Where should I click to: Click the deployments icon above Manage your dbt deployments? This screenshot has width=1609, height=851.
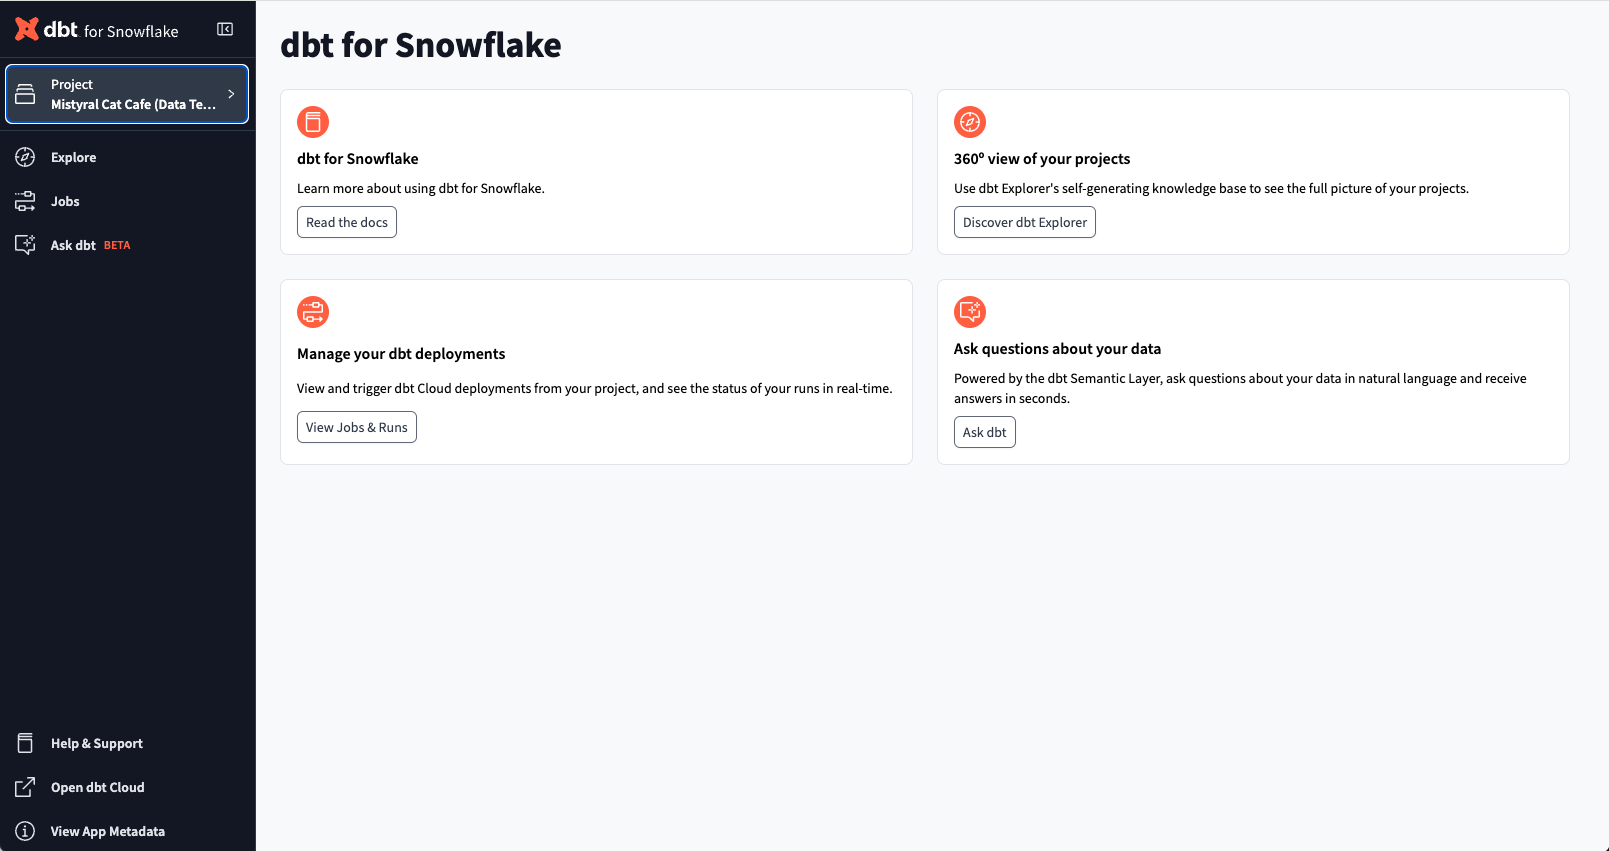coord(313,311)
